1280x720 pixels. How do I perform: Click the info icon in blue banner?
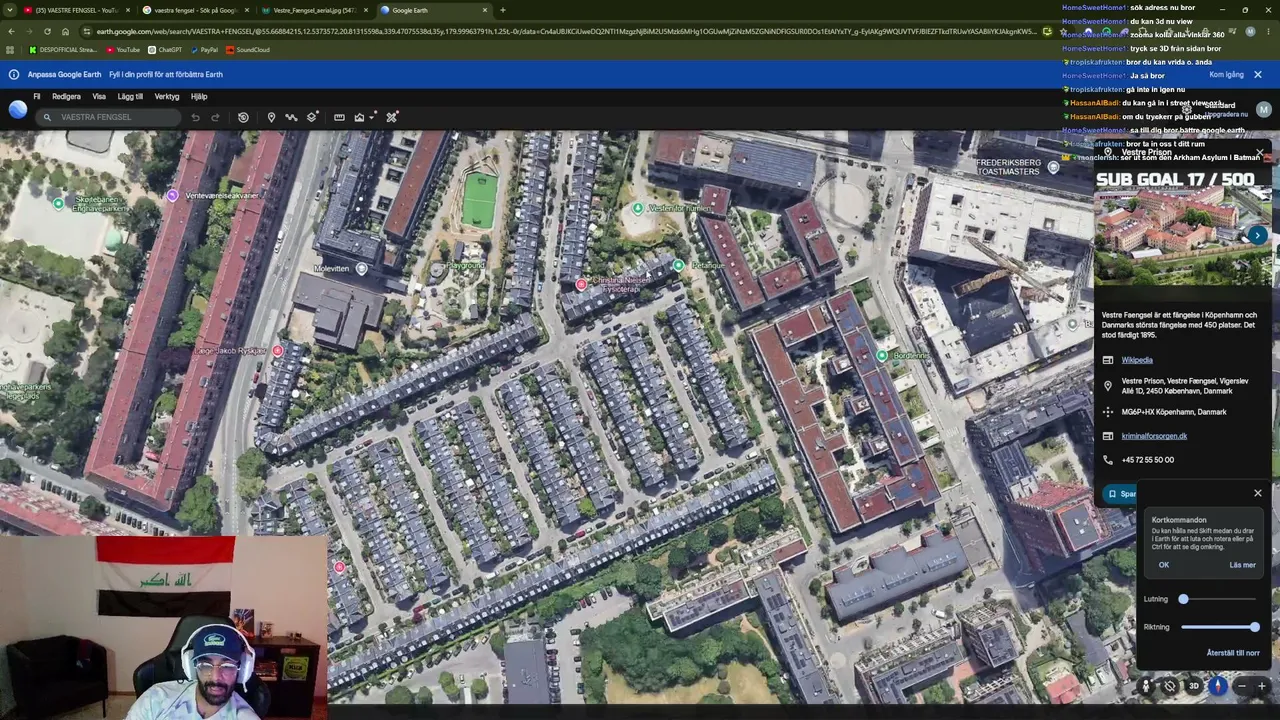[14, 74]
